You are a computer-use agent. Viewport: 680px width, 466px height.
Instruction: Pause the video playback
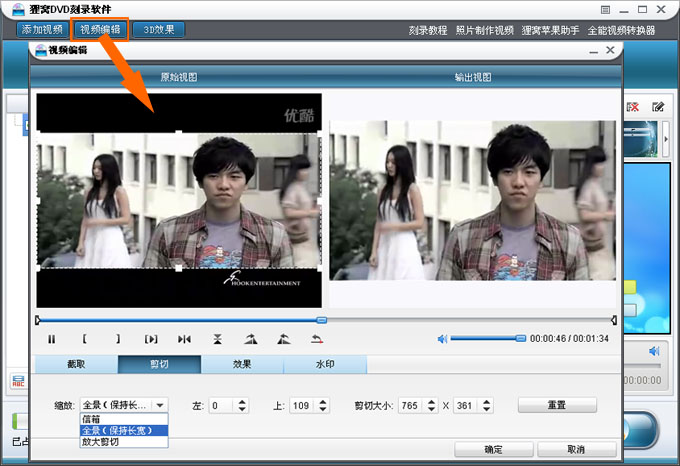click(52, 339)
